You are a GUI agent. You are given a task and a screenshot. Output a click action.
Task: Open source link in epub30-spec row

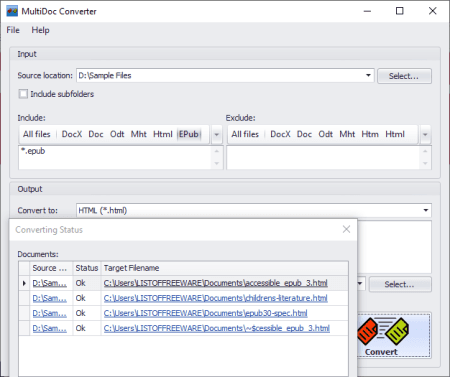(50, 313)
